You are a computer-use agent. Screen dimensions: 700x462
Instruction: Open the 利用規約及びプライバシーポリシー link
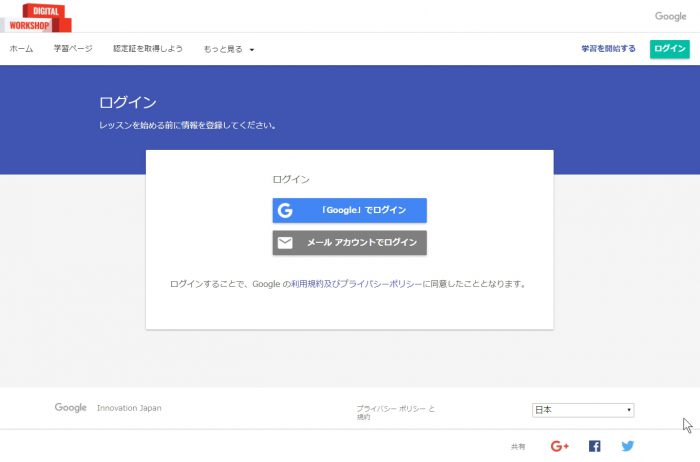(356, 284)
